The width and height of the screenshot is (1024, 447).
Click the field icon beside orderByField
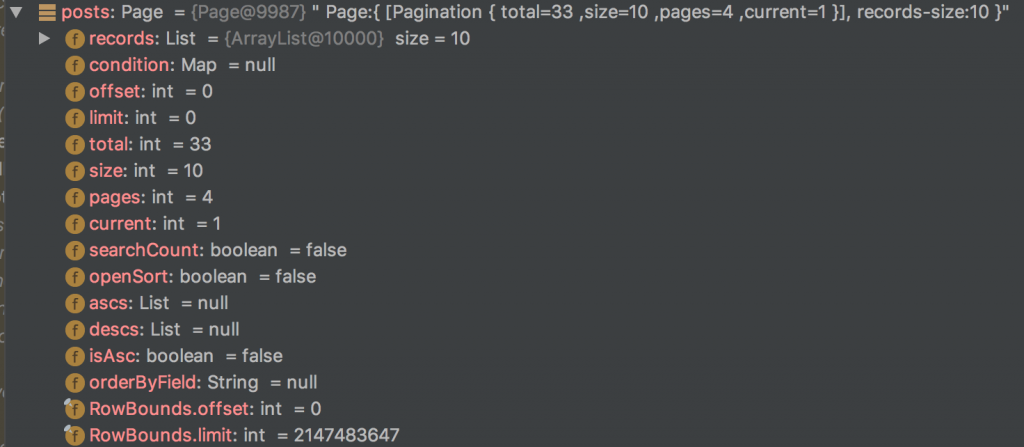tap(75, 382)
